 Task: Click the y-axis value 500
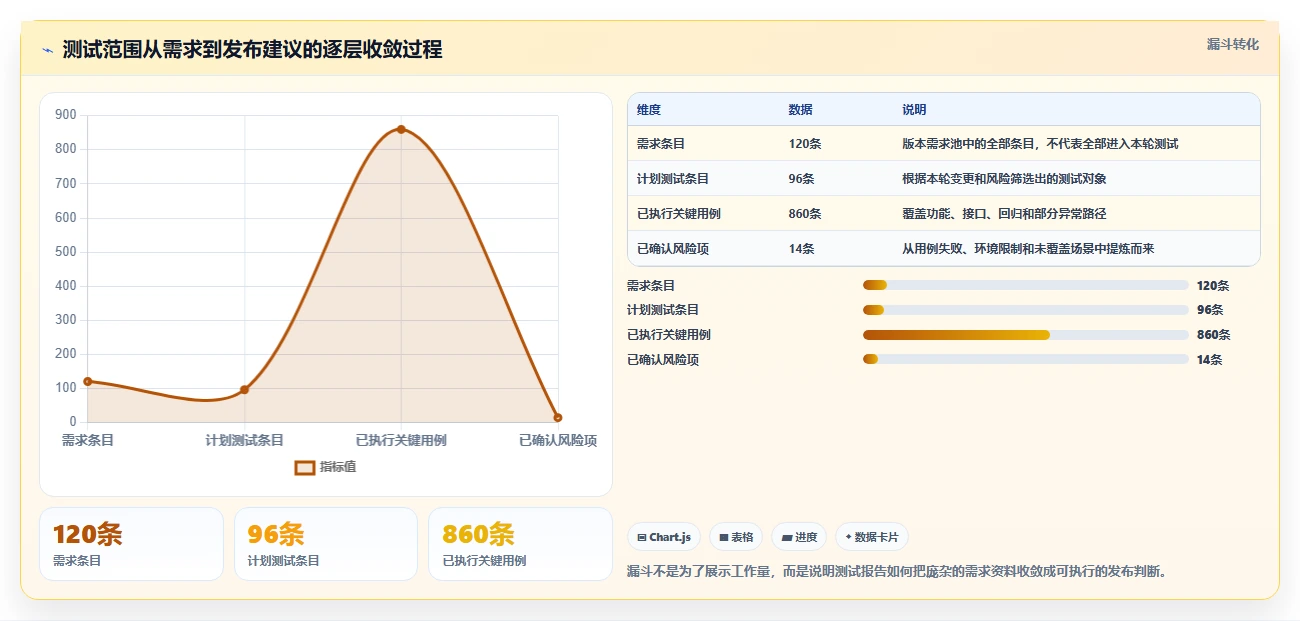[x=66, y=252]
